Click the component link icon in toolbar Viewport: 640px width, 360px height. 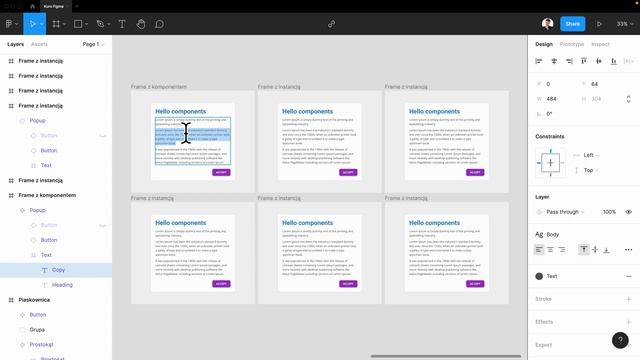(x=331, y=24)
